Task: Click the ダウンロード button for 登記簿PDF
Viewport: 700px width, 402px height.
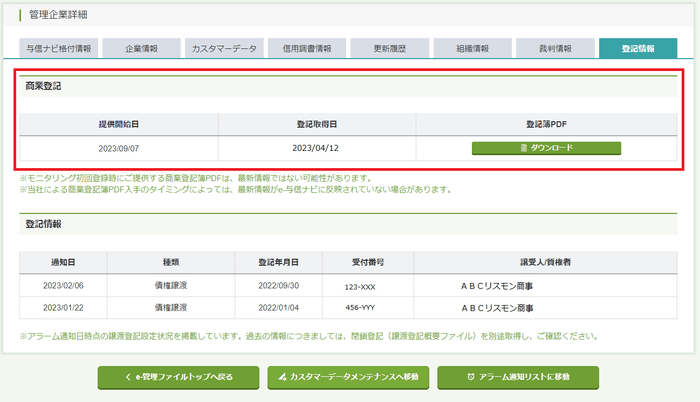Action: (546, 148)
